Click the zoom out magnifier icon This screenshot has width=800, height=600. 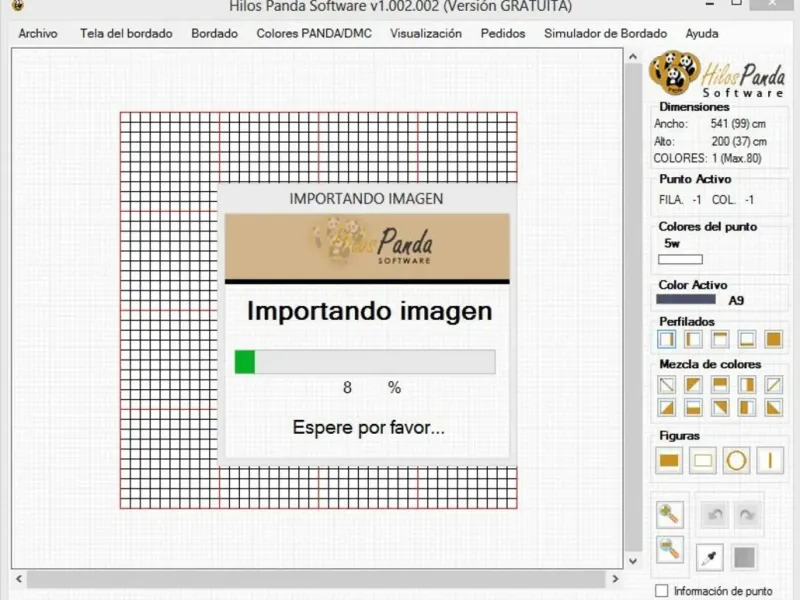[669, 549]
